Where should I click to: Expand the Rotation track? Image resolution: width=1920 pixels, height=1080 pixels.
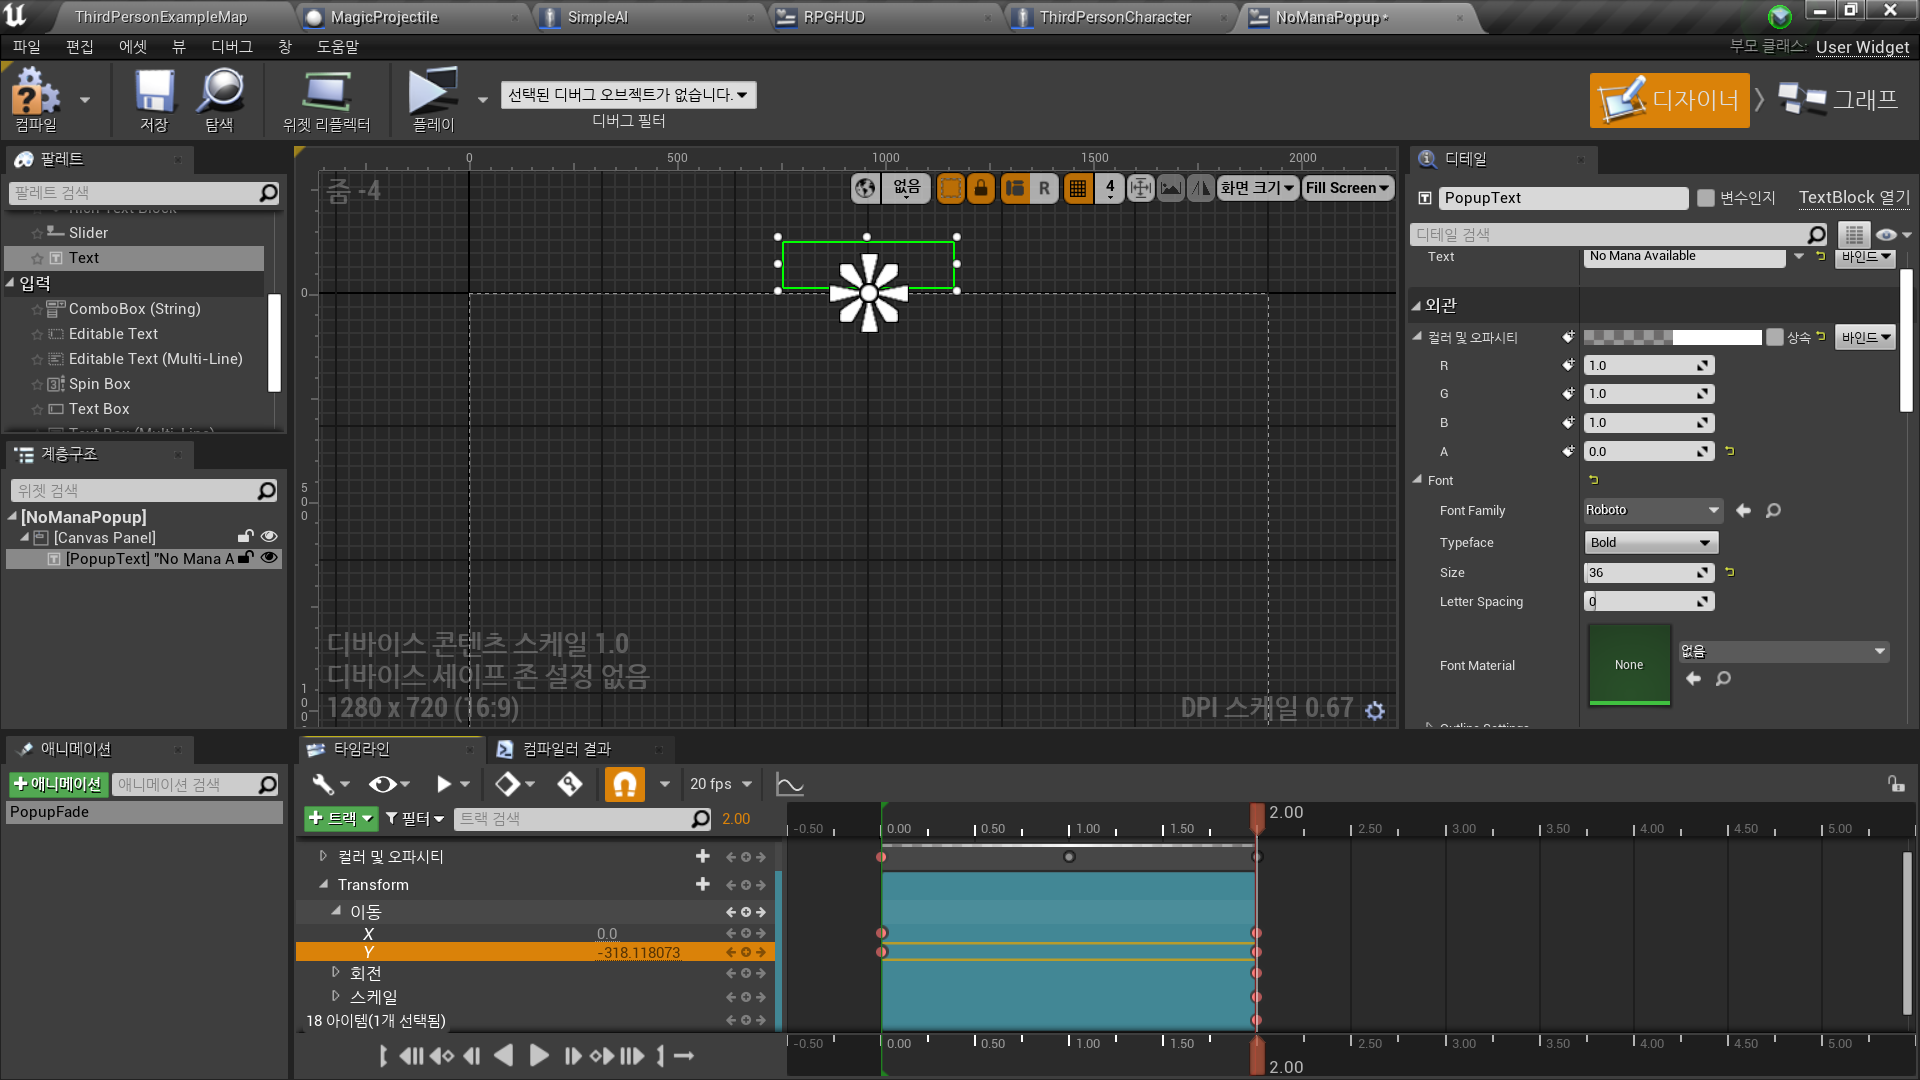coord(336,972)
